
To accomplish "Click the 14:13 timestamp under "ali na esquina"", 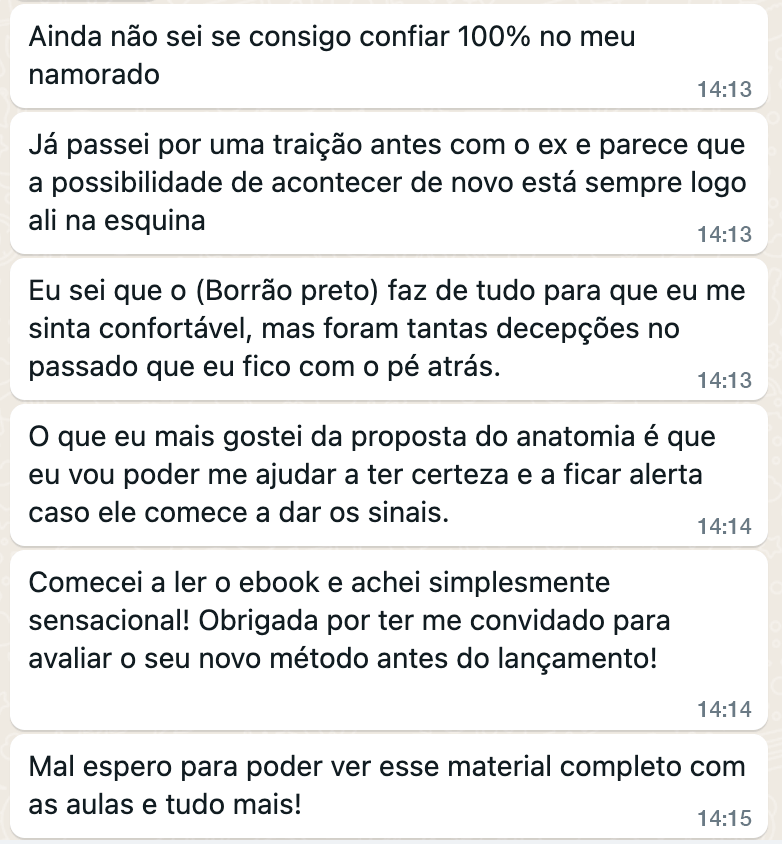I will (724, 235).
